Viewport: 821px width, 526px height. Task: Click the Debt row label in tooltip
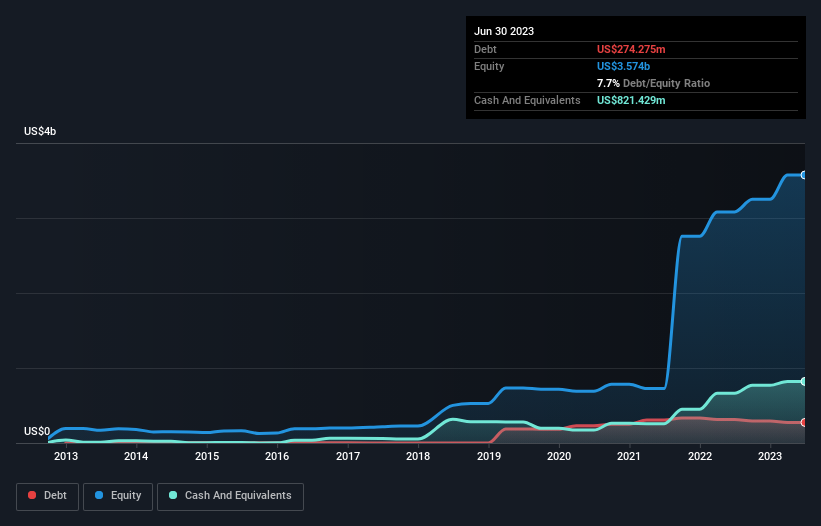pyautogui.click(x=485, y=49)
